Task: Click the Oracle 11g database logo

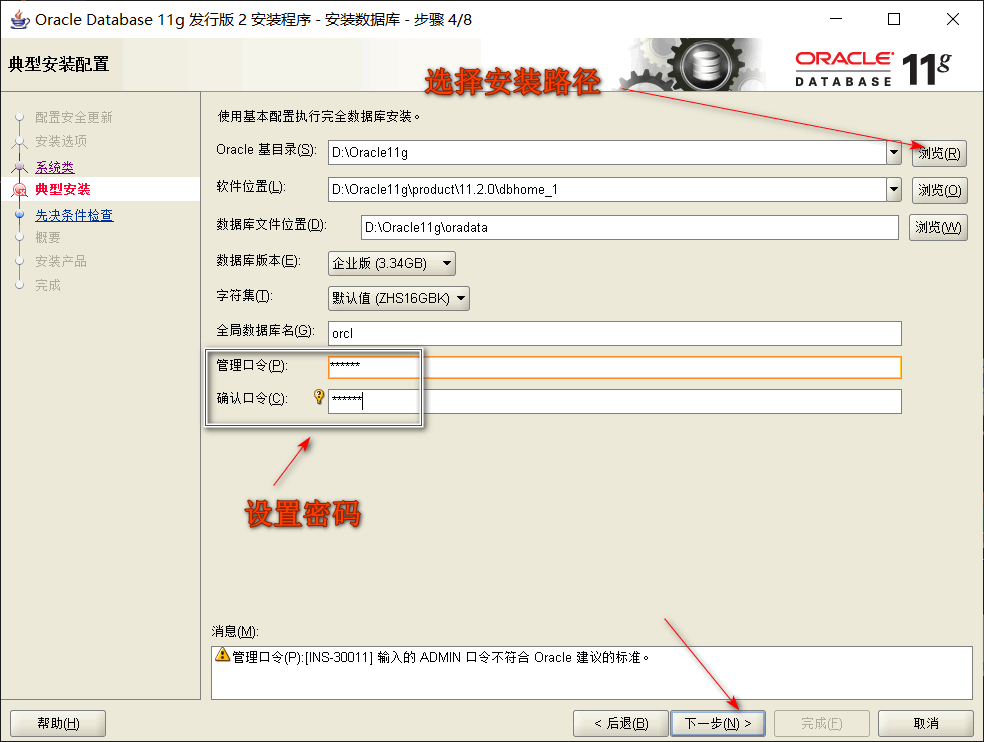Action: click(x=873, y=68)
